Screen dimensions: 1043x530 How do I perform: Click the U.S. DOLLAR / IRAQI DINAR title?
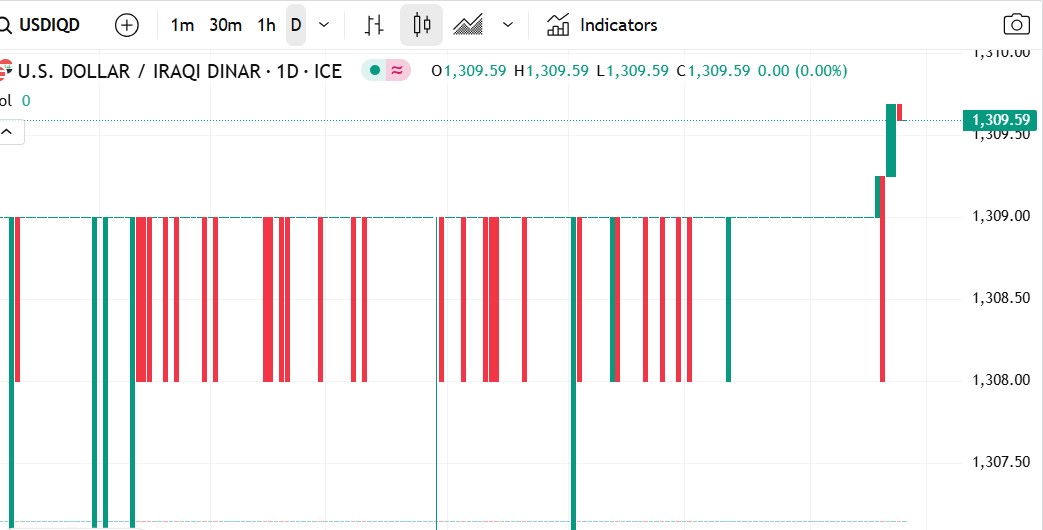(136, 71)
